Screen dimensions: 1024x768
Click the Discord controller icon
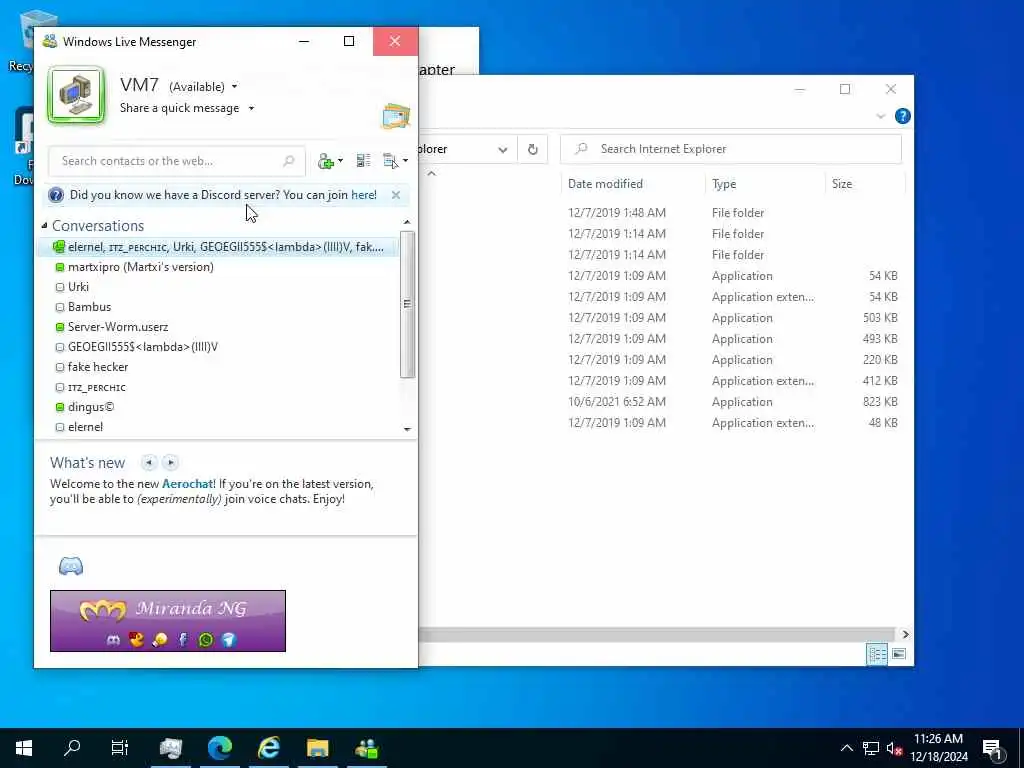[x=71, y=566]
